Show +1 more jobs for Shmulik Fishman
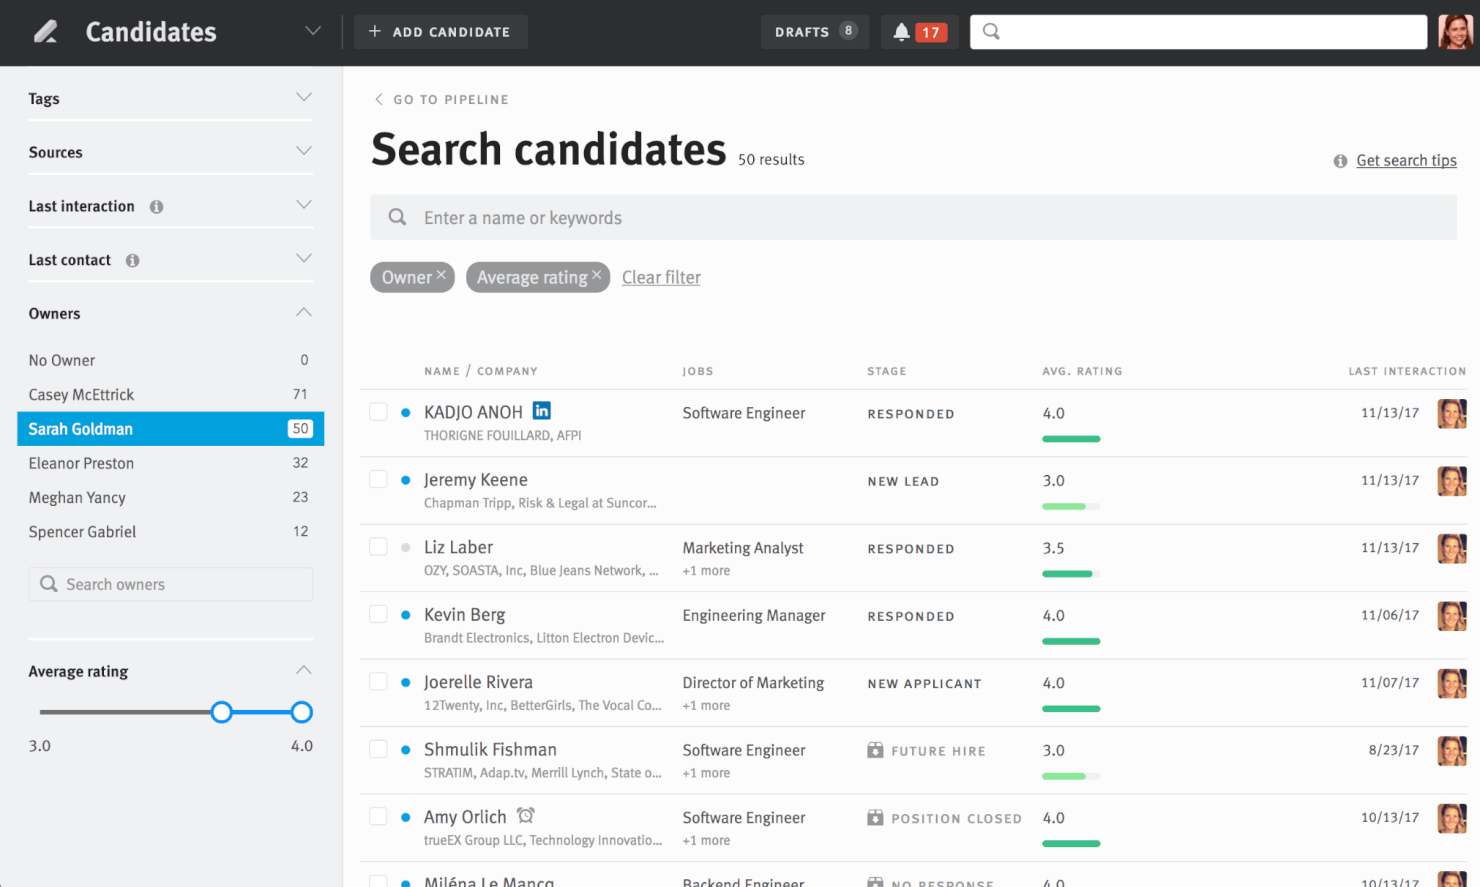This screenshot has width=1480, height=887. point(706,773)
